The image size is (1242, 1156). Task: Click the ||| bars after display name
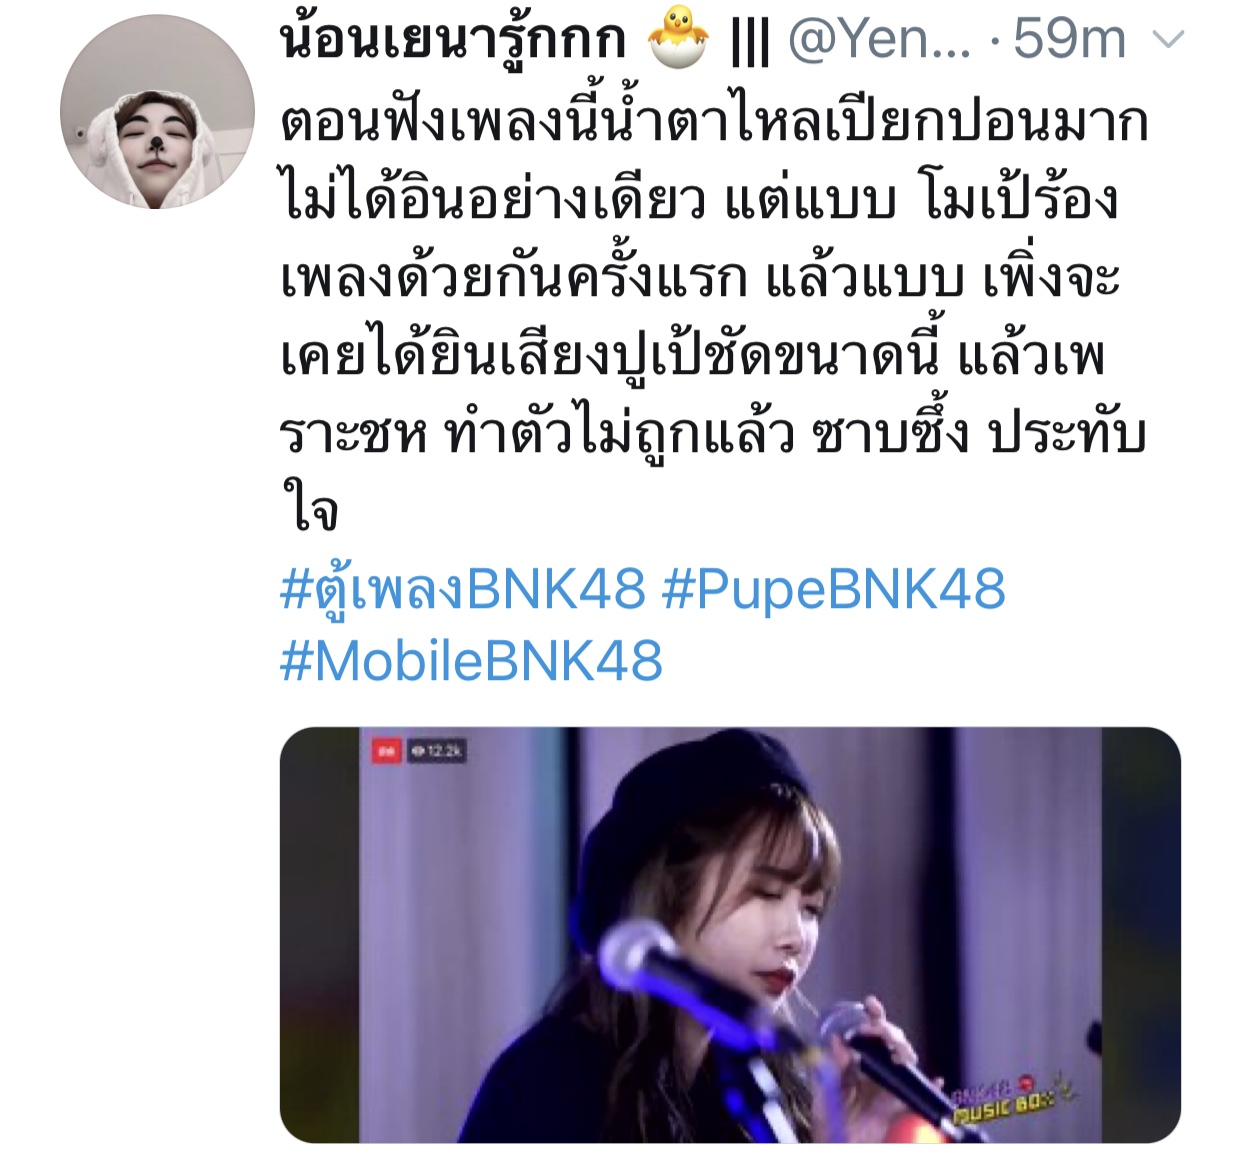tap(750, 42)
